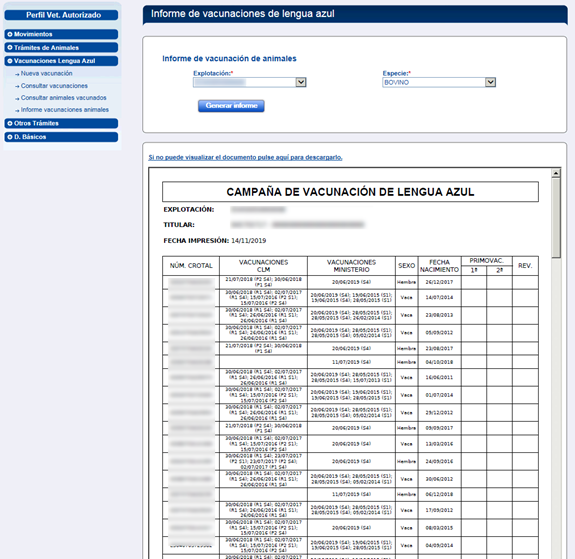Click the birth date 16/06/2011 cell
The height and width of the screenshot is (559, 575).
point(439,377)
